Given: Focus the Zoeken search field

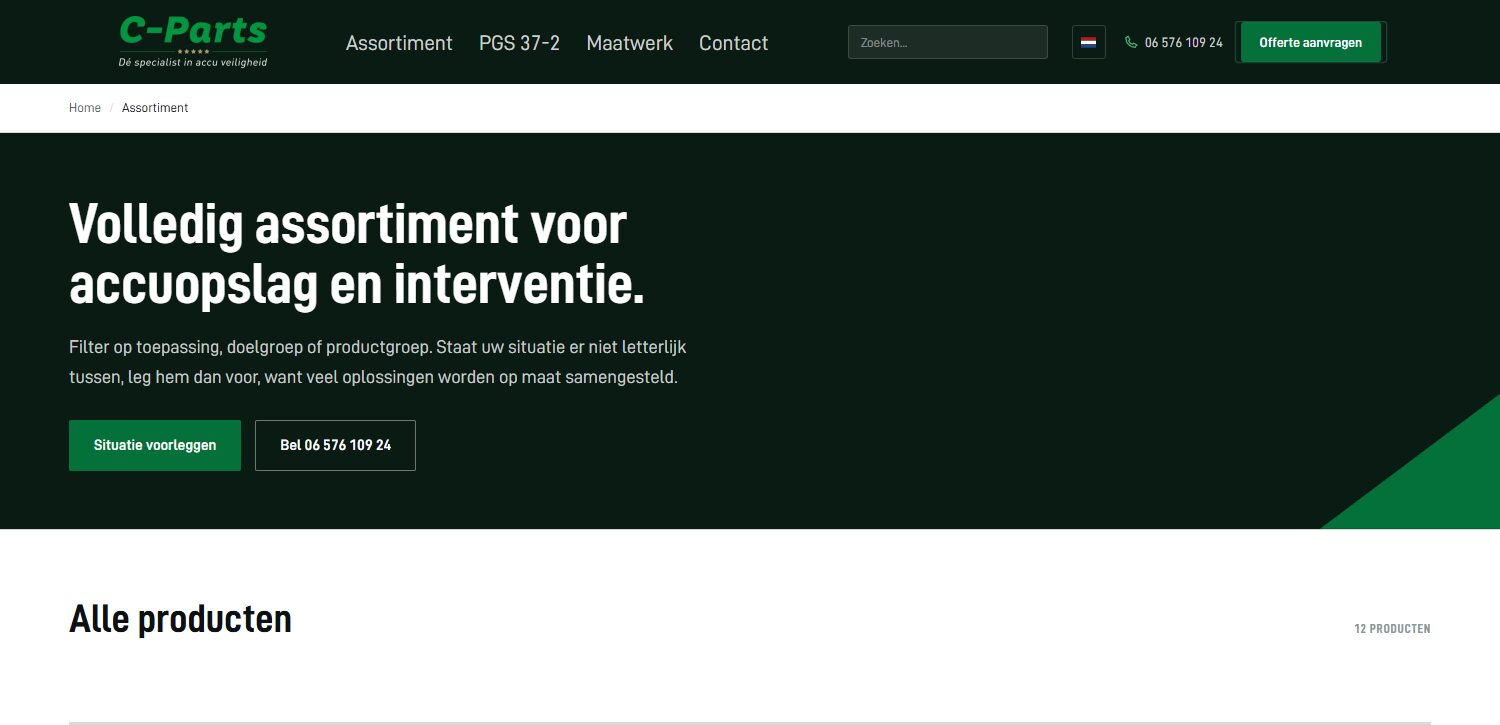Looking at the screenshot, I should [x=948, y=42].
